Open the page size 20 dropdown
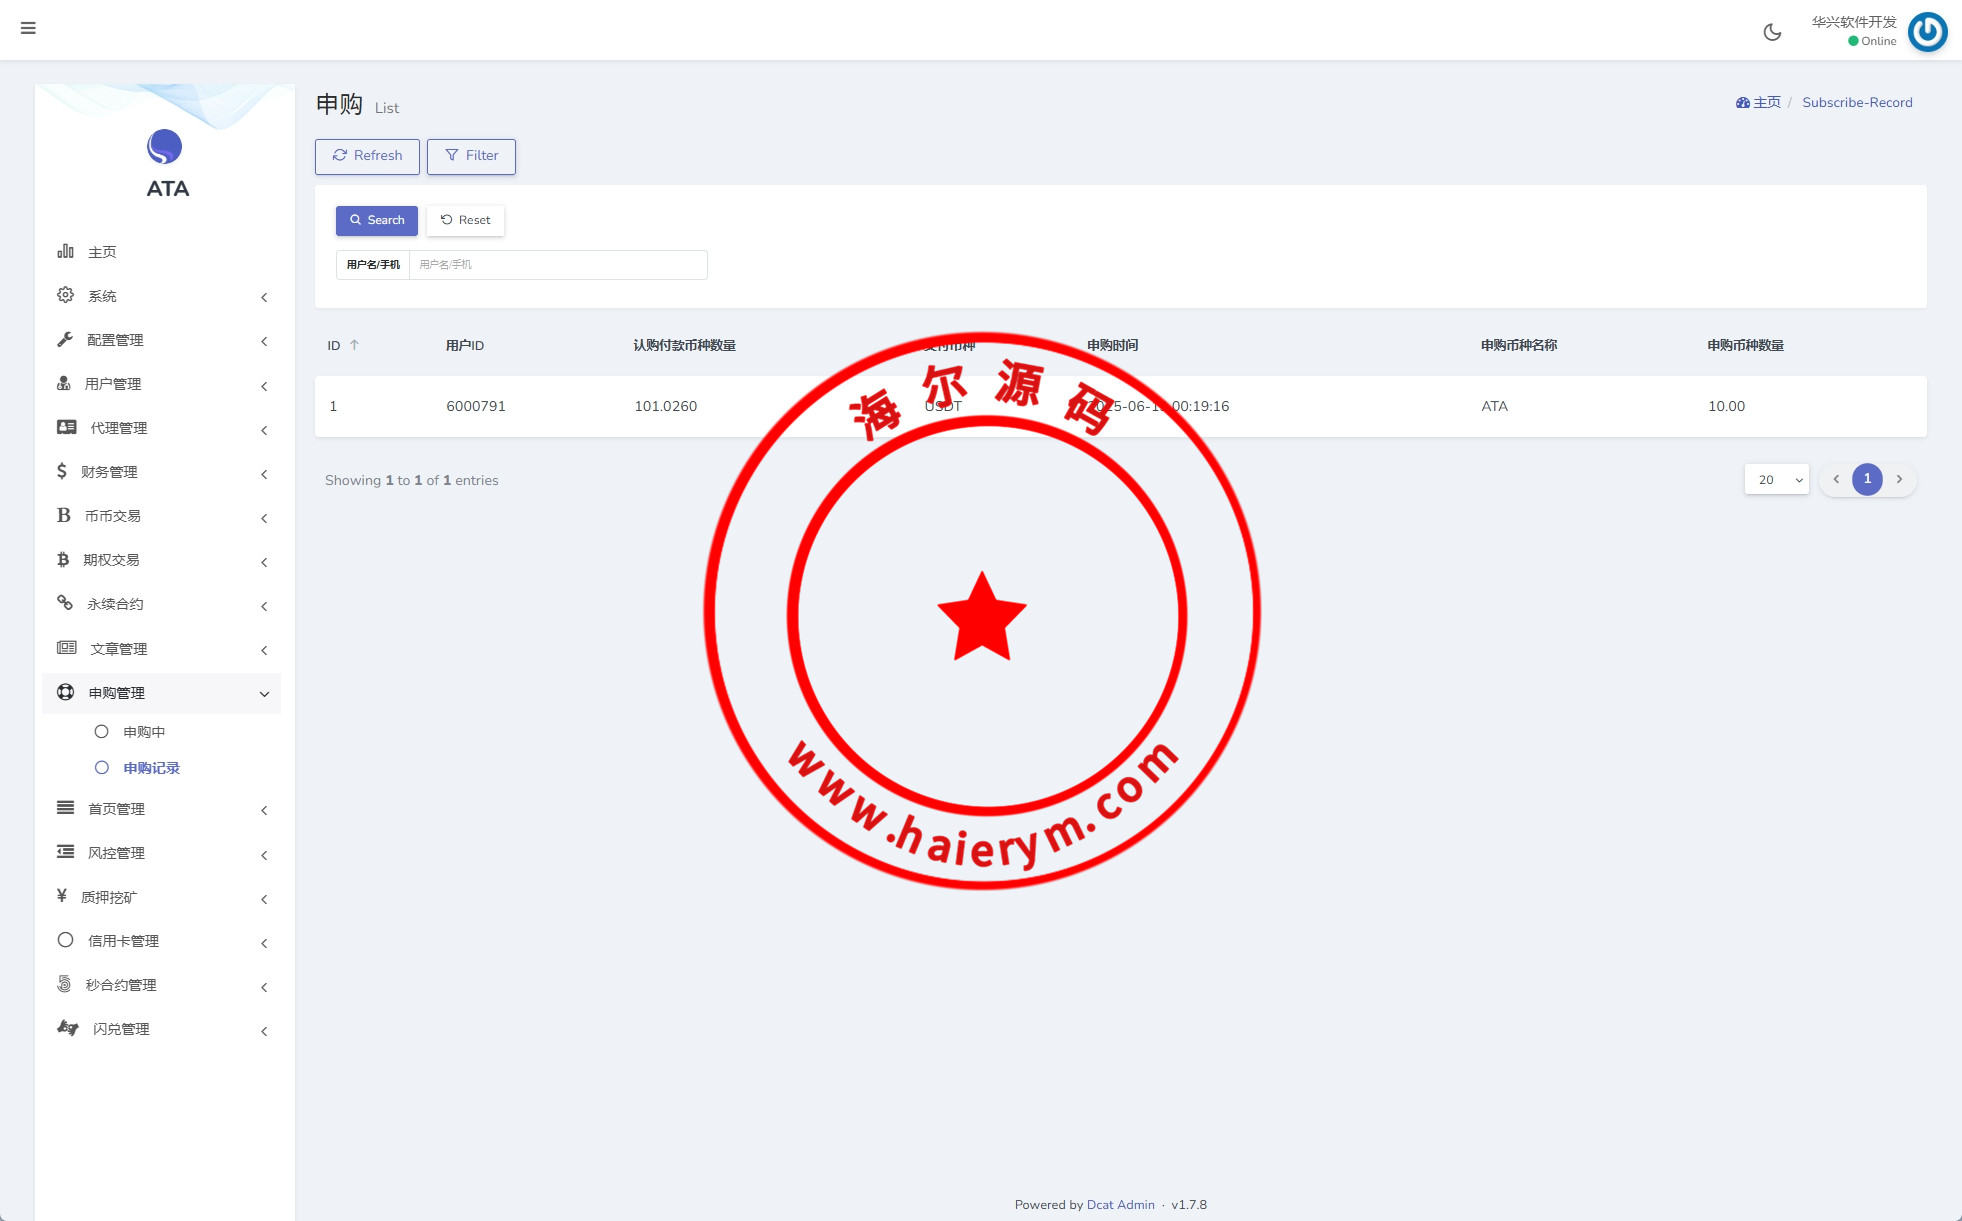The width and height of the screenshot is (1962, 1221). pos(1777,480)
